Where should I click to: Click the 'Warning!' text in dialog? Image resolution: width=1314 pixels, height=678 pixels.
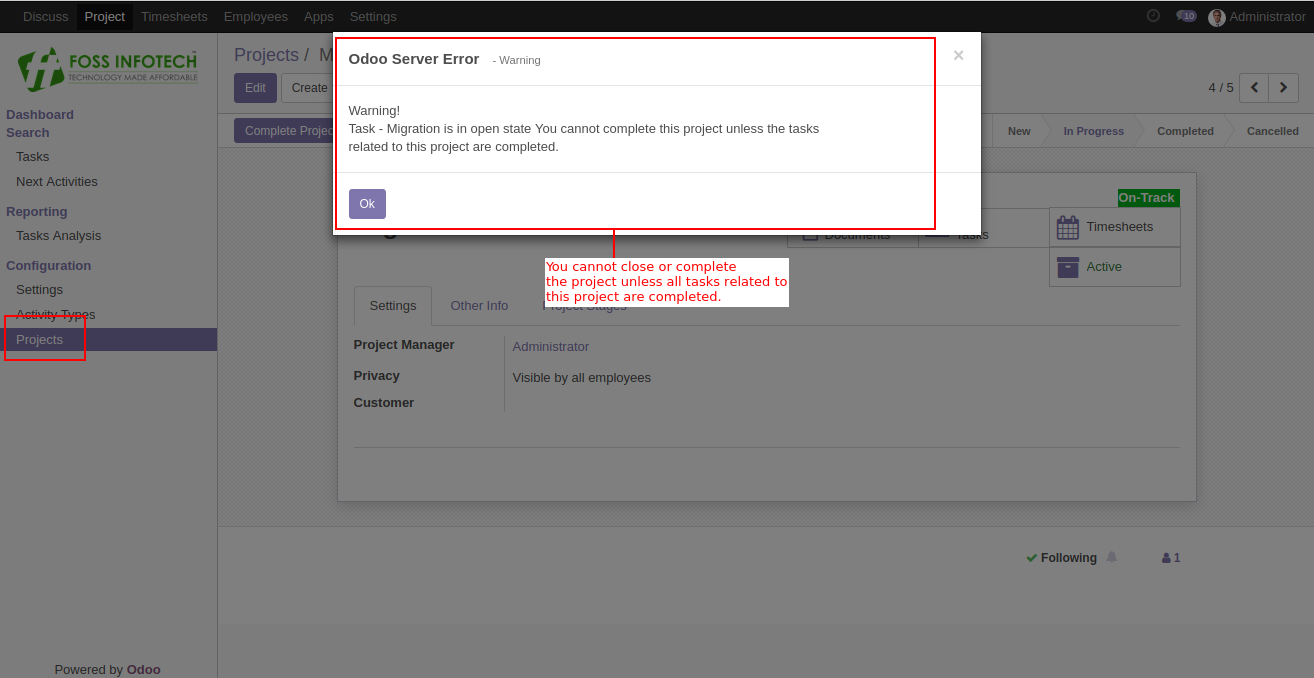pos(374,111)
